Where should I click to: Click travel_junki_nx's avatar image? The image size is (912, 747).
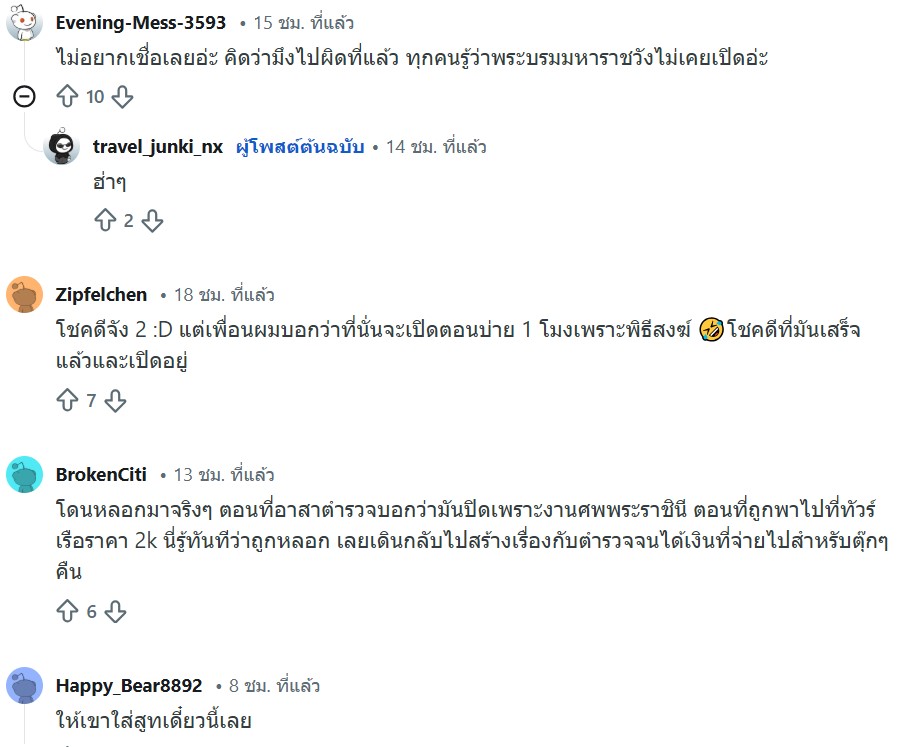point(62,147)
